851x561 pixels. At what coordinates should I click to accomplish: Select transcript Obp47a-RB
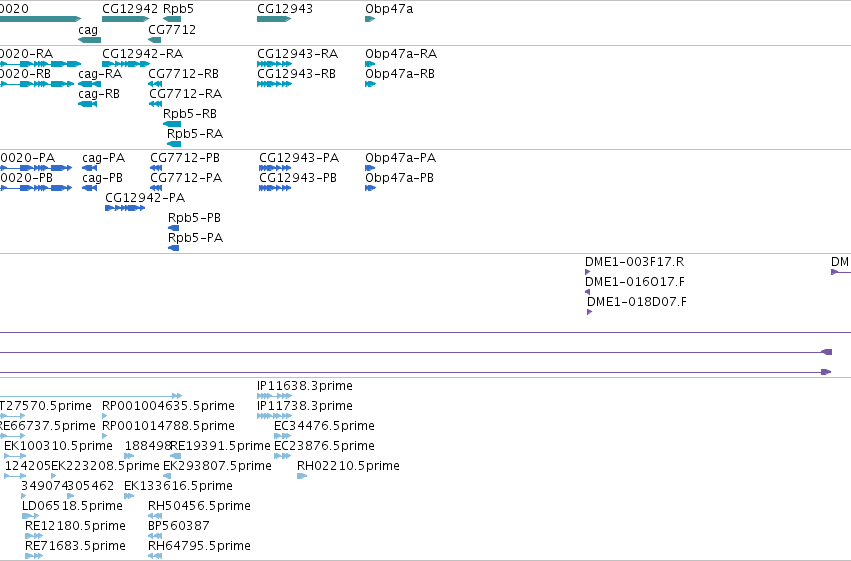[400, 74]
